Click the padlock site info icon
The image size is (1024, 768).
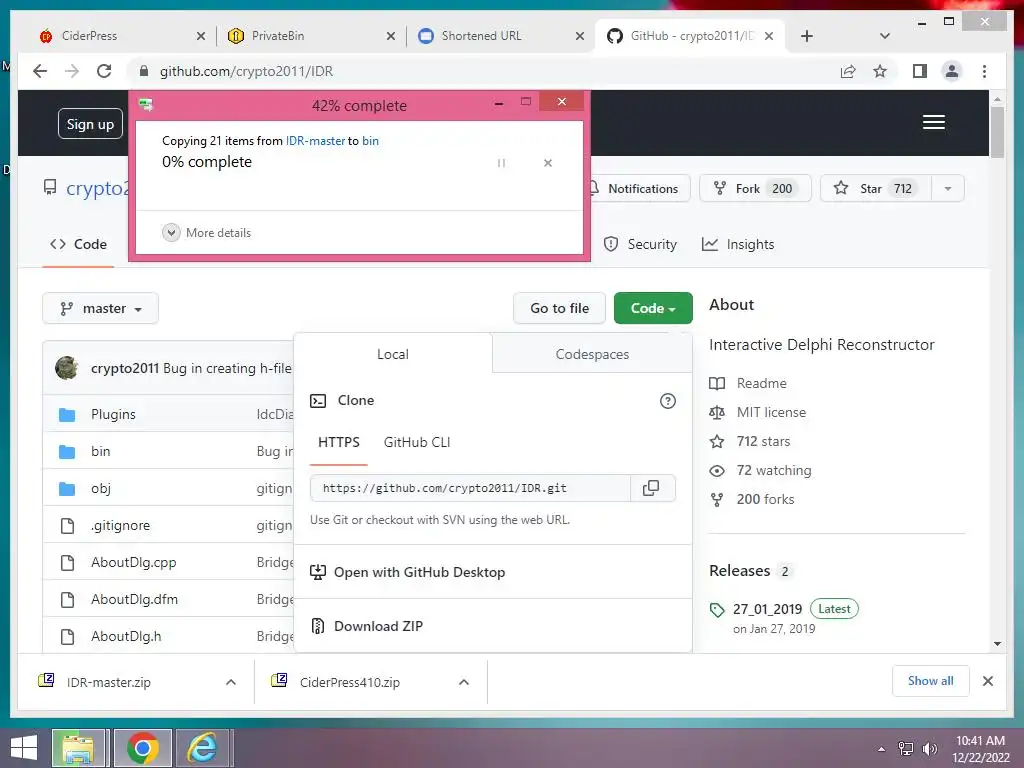coord(144,71)
